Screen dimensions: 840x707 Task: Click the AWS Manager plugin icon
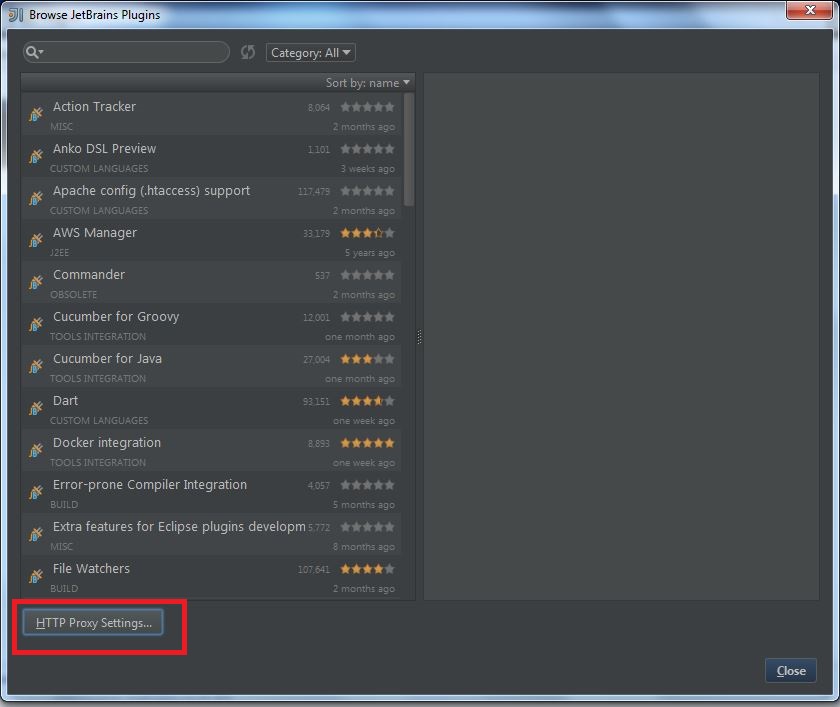(x=36, y=239)
